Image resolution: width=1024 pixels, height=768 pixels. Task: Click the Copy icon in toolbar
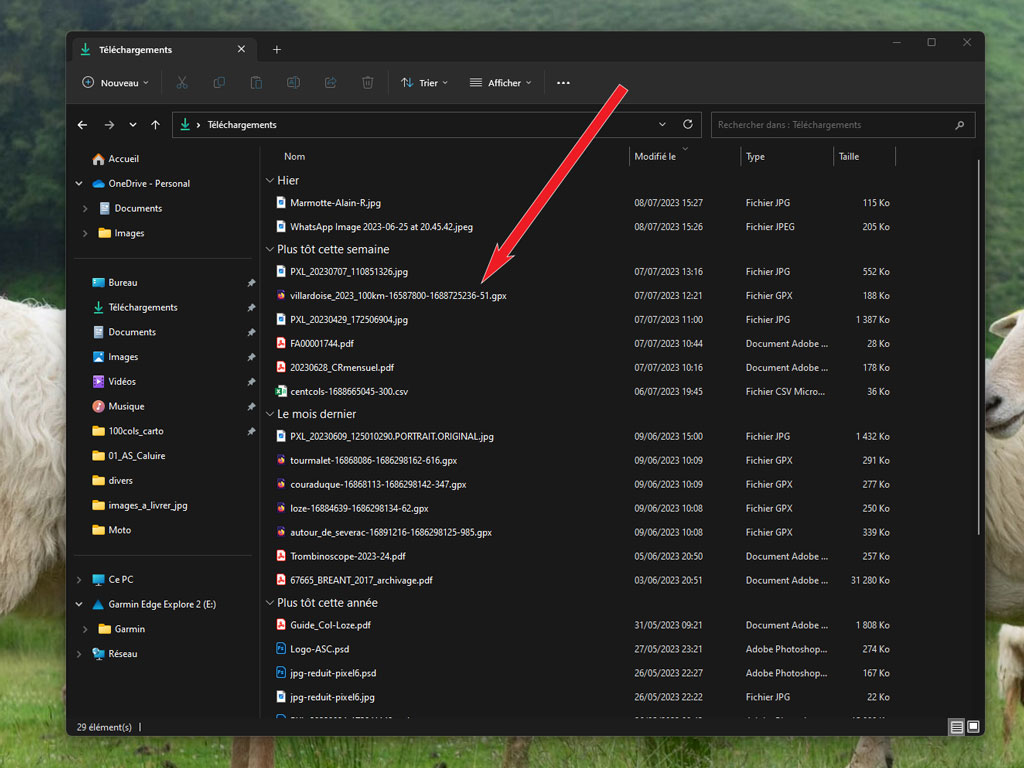pos(219,83)
